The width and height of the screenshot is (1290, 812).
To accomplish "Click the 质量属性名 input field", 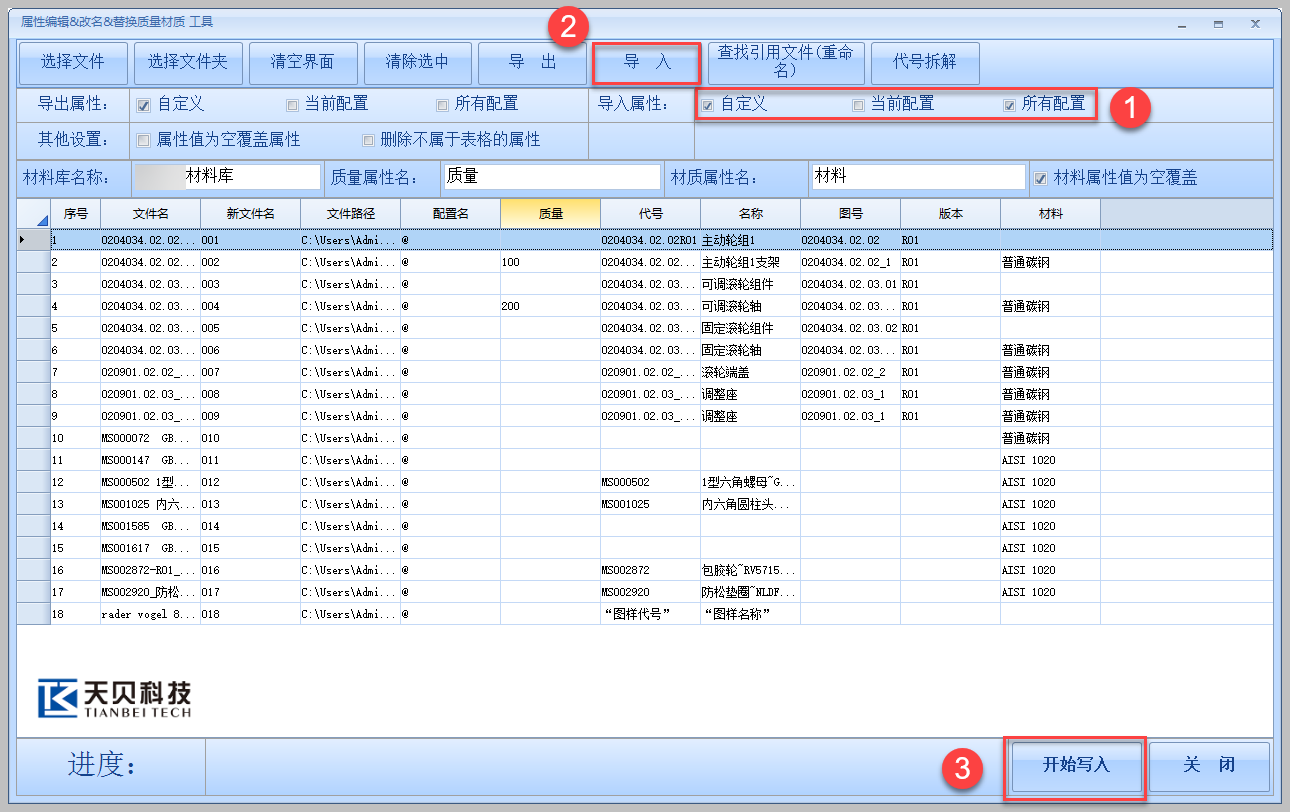I will pyautogui.click(x=551, y=177).
